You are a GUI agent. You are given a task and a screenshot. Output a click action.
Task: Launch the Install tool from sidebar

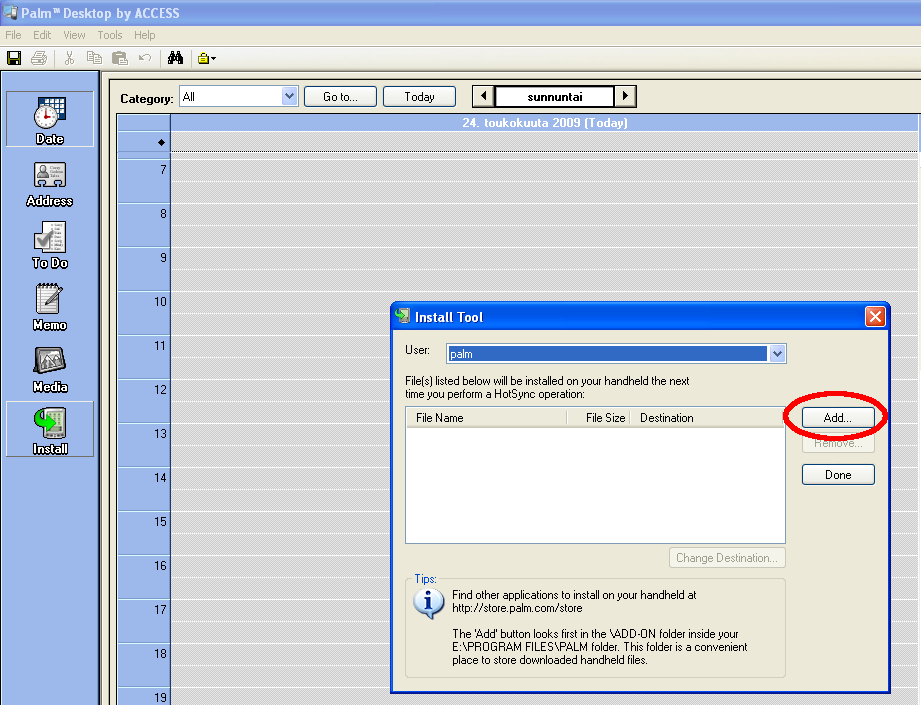coord(50,429)
